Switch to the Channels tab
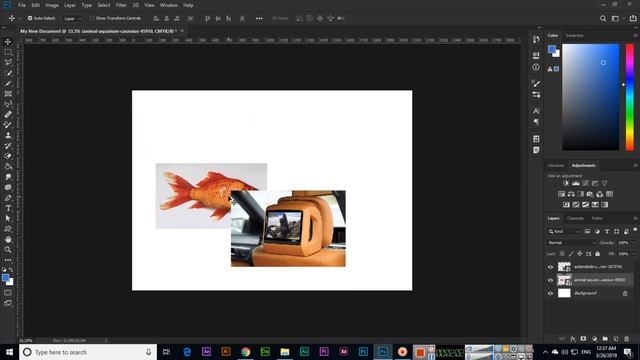 [575, 218]
